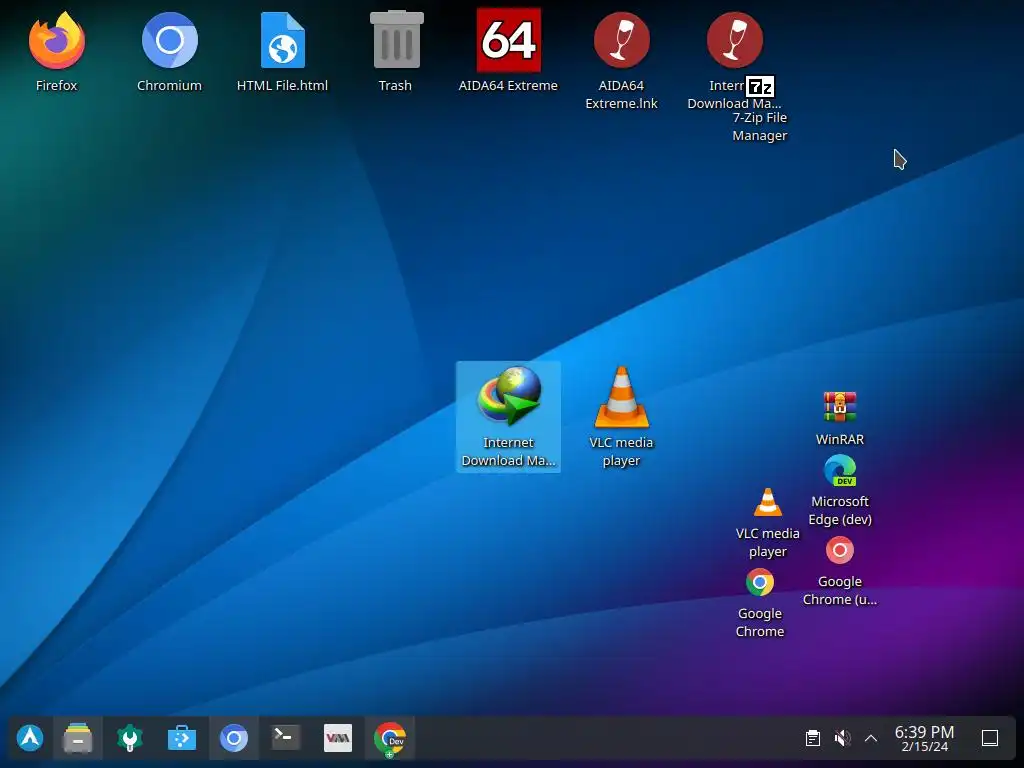The width and height of the screenshot is (1024, 768).
Task: Select the small VLC media player icon beside Edge
Action: pos(768,502)
